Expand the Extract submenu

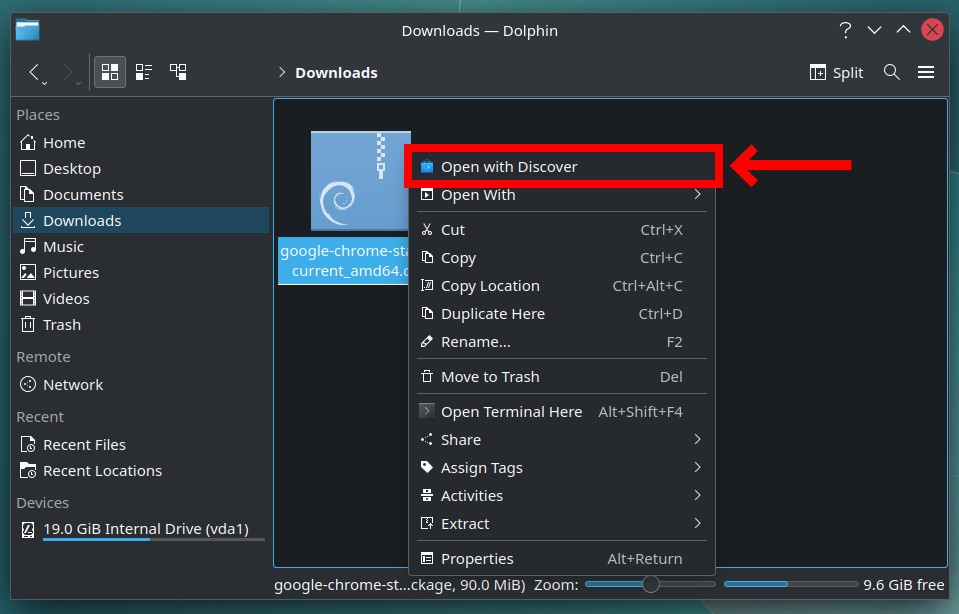pos(561,523)
